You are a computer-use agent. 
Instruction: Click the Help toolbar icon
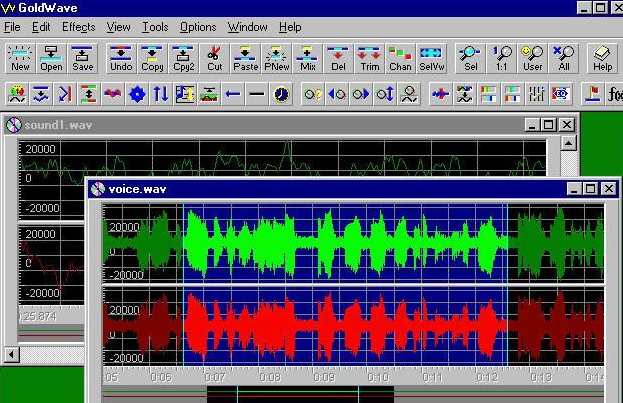pos(602,58)
